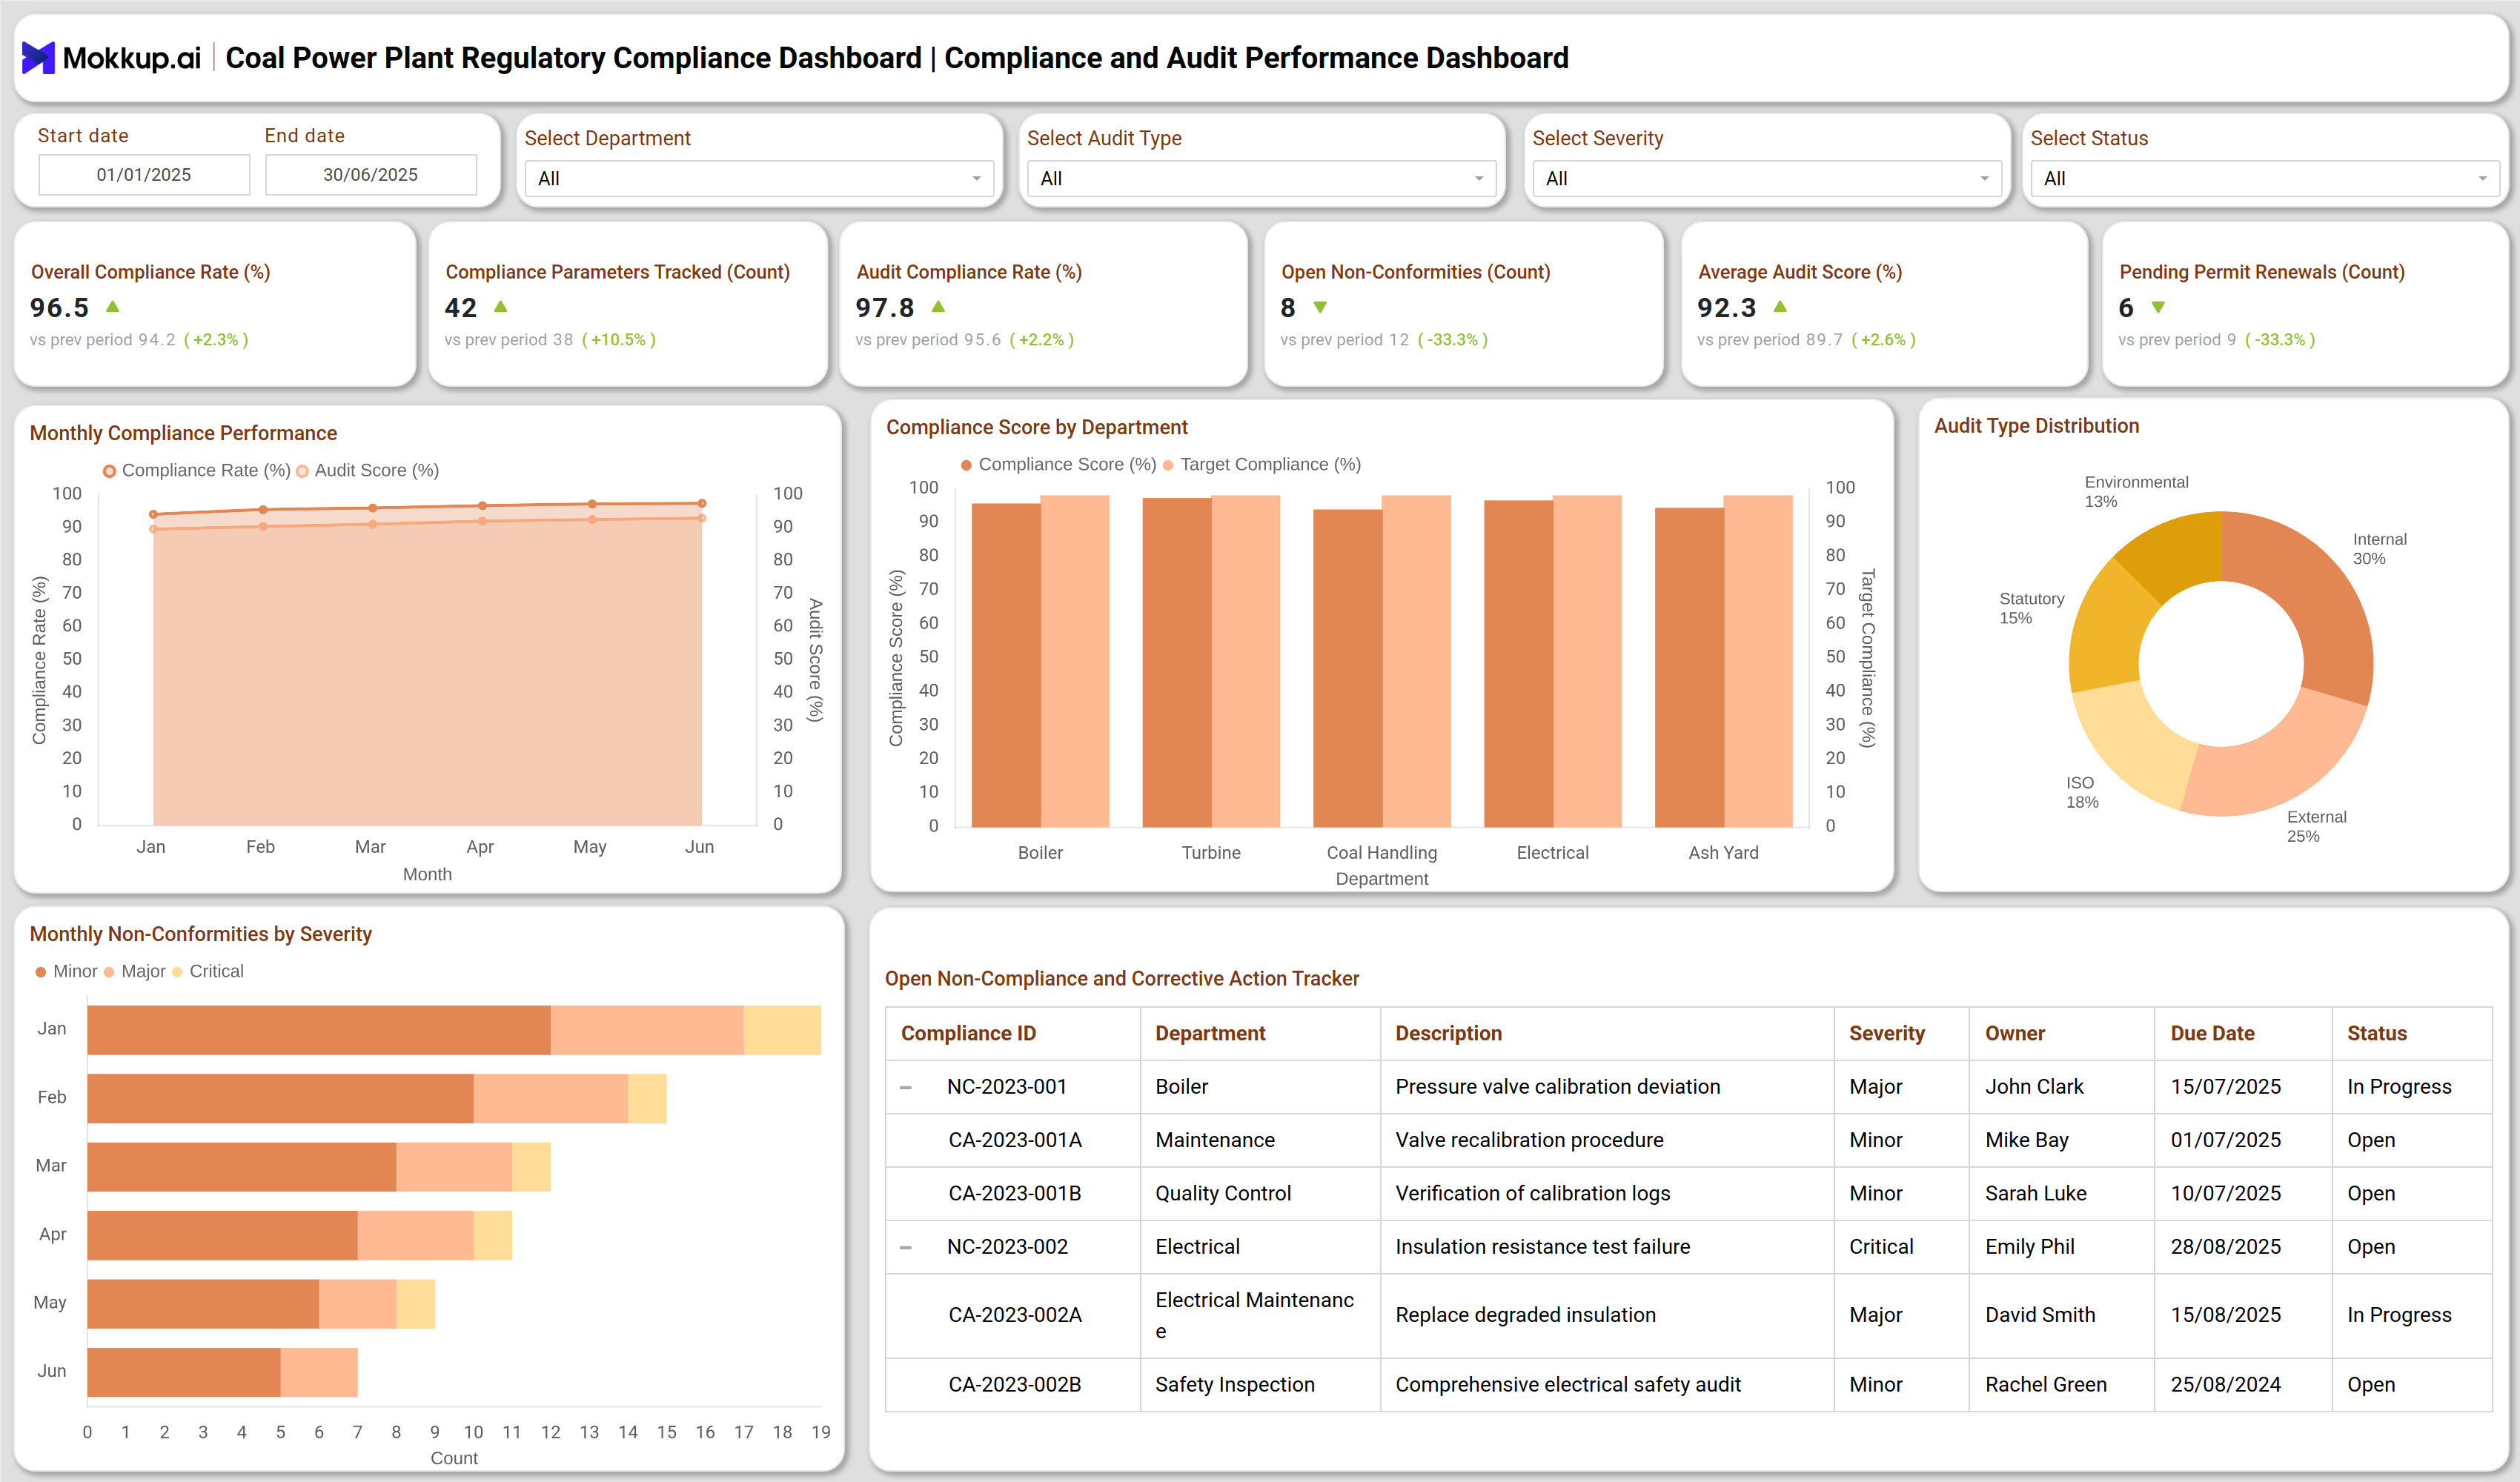2520x1482 pixels.
Task: Click the Start date field 01/01/2025
Action: (x=144, y=175)
